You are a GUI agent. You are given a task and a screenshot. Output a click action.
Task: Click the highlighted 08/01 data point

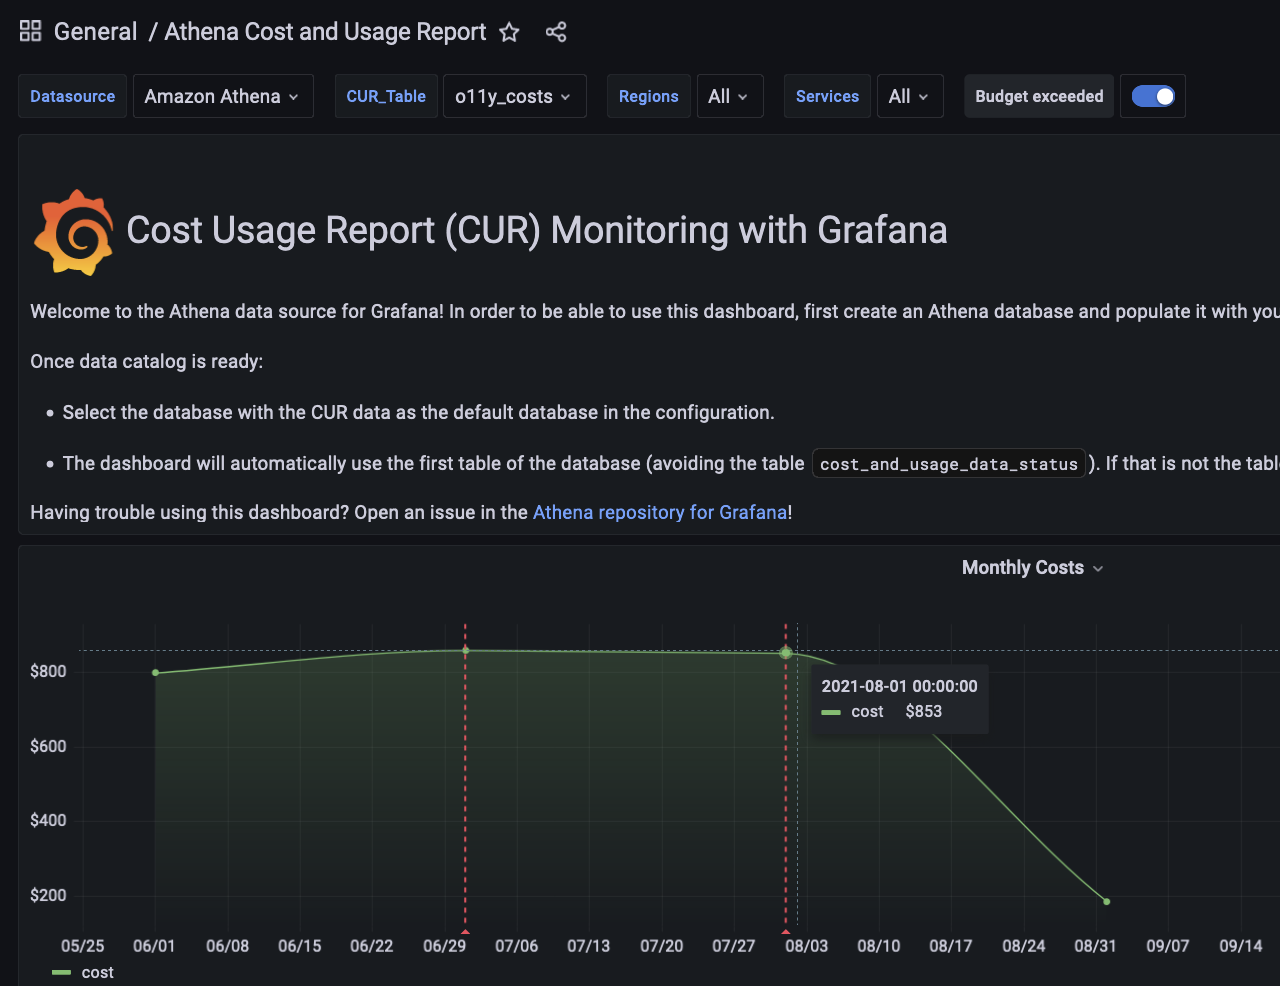click(x=786, y=653)
